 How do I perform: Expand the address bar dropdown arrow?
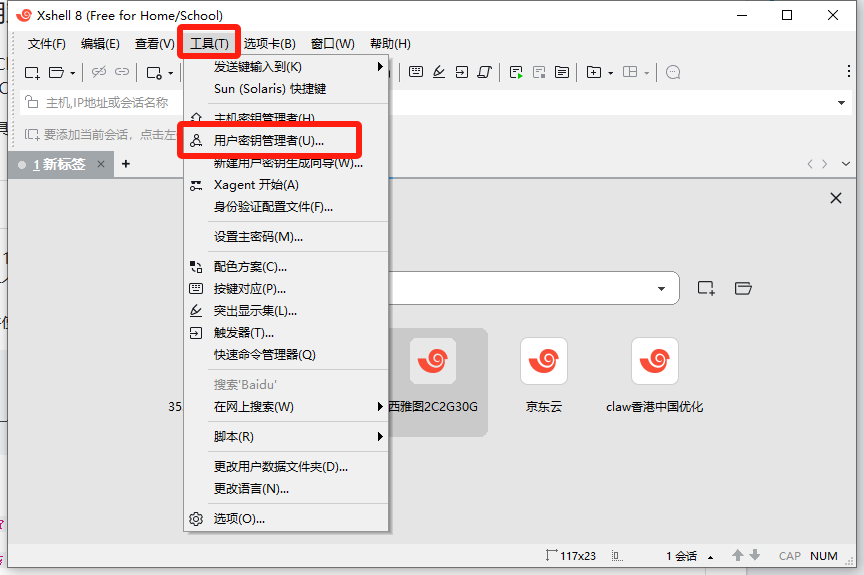[x=841, y=102]
